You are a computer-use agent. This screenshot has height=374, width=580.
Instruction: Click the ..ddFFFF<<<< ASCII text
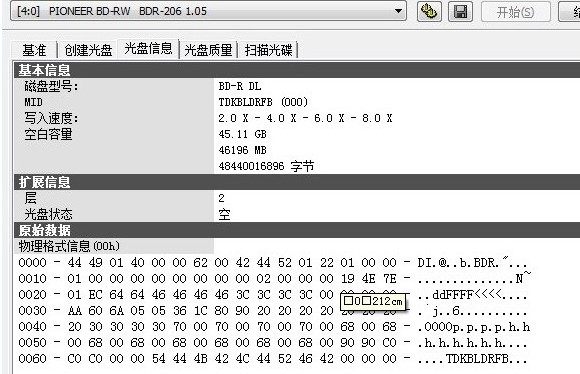click(472, 295)
